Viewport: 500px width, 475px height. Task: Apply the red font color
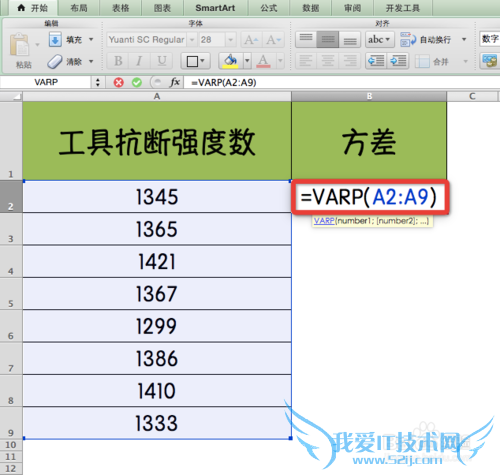point(263,61)
